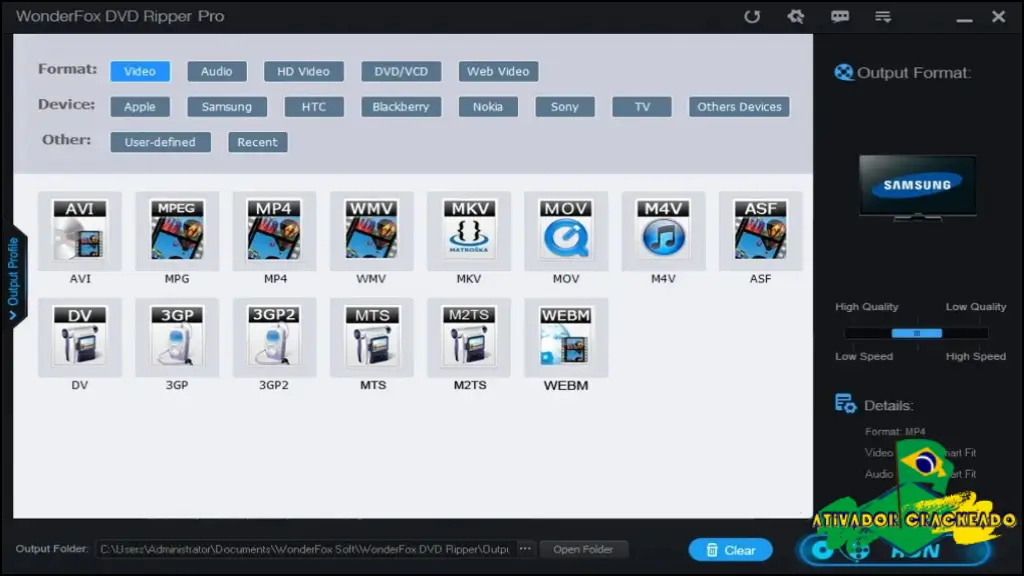Pick the MP4 format icon
The height and width of the screenshot is (576, 1024).
274,231
